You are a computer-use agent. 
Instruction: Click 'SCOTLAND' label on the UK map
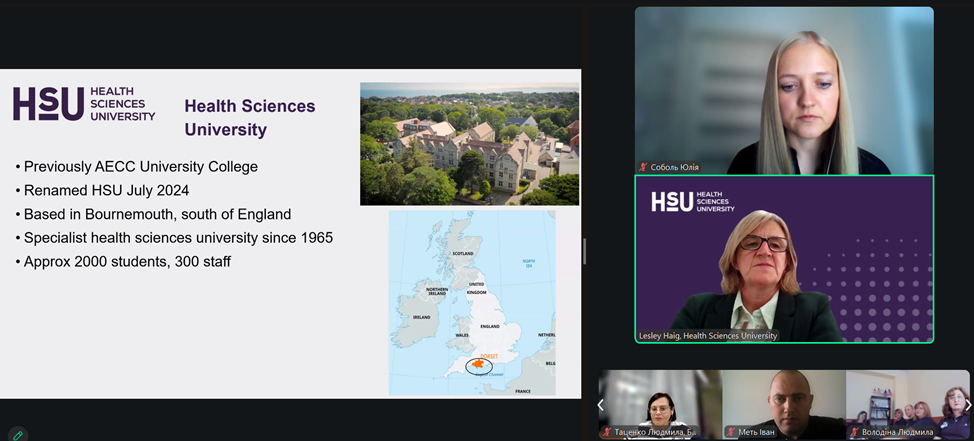(463, 254)
